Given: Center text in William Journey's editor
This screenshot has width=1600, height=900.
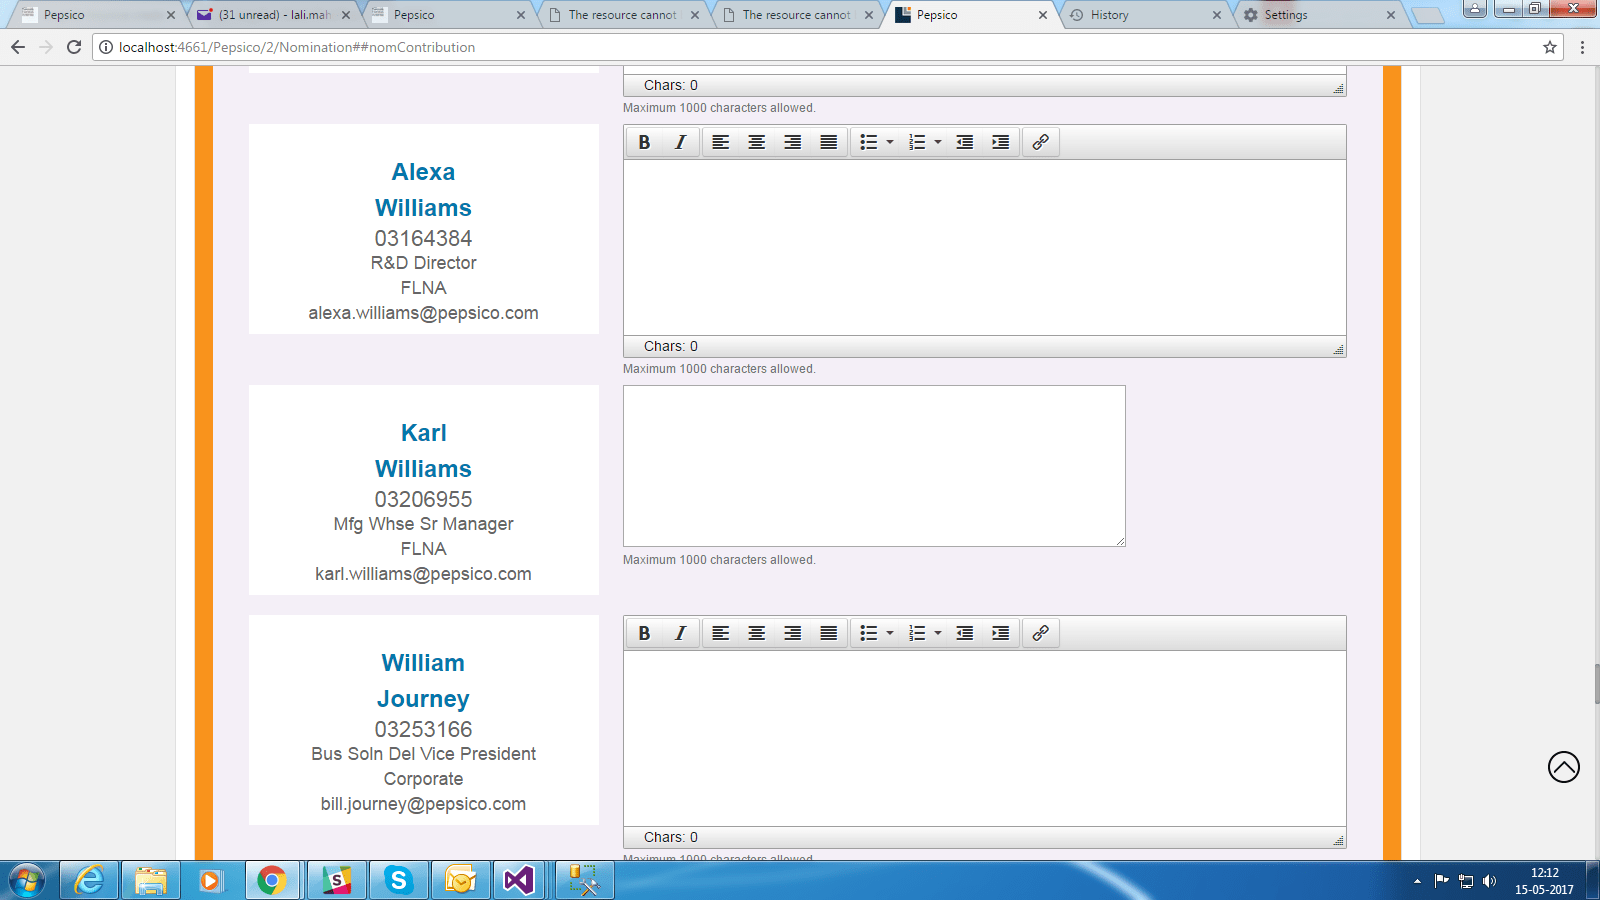Looking at the screenshot, I should [757, 633].
